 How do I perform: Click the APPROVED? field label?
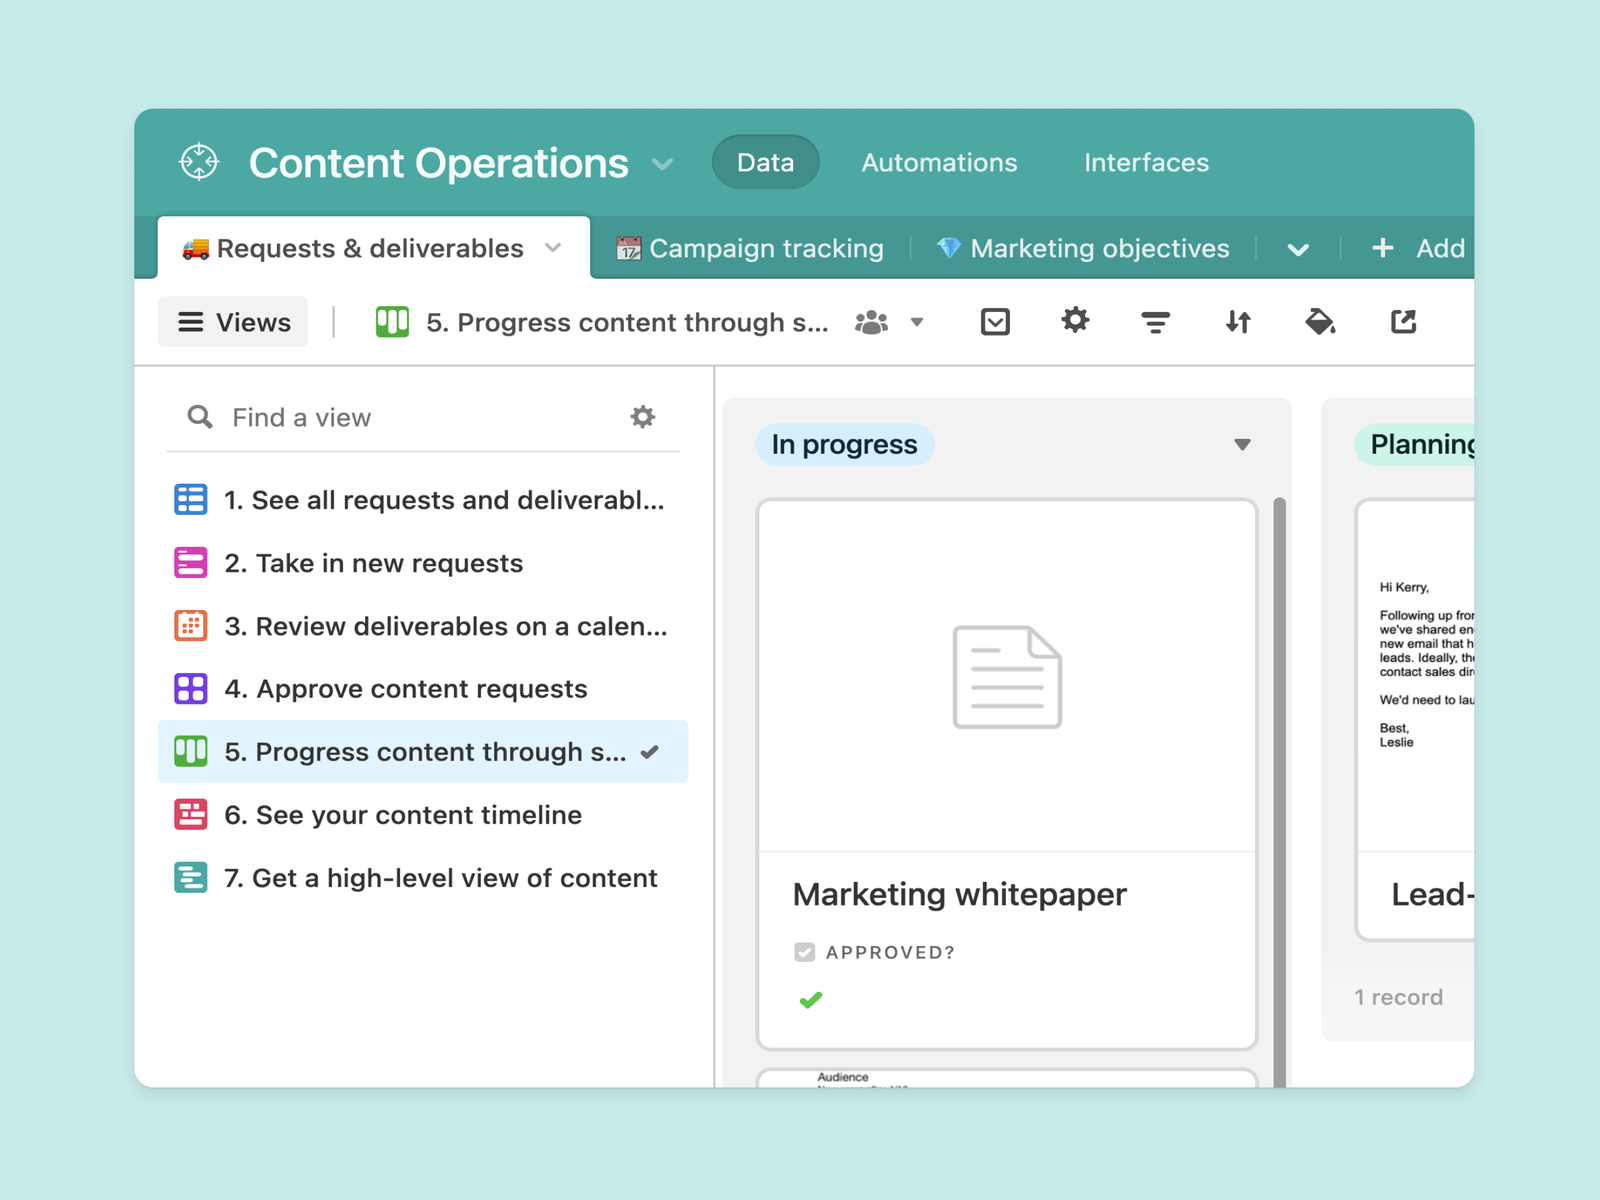pyautogui.click(x=890, y=952)
